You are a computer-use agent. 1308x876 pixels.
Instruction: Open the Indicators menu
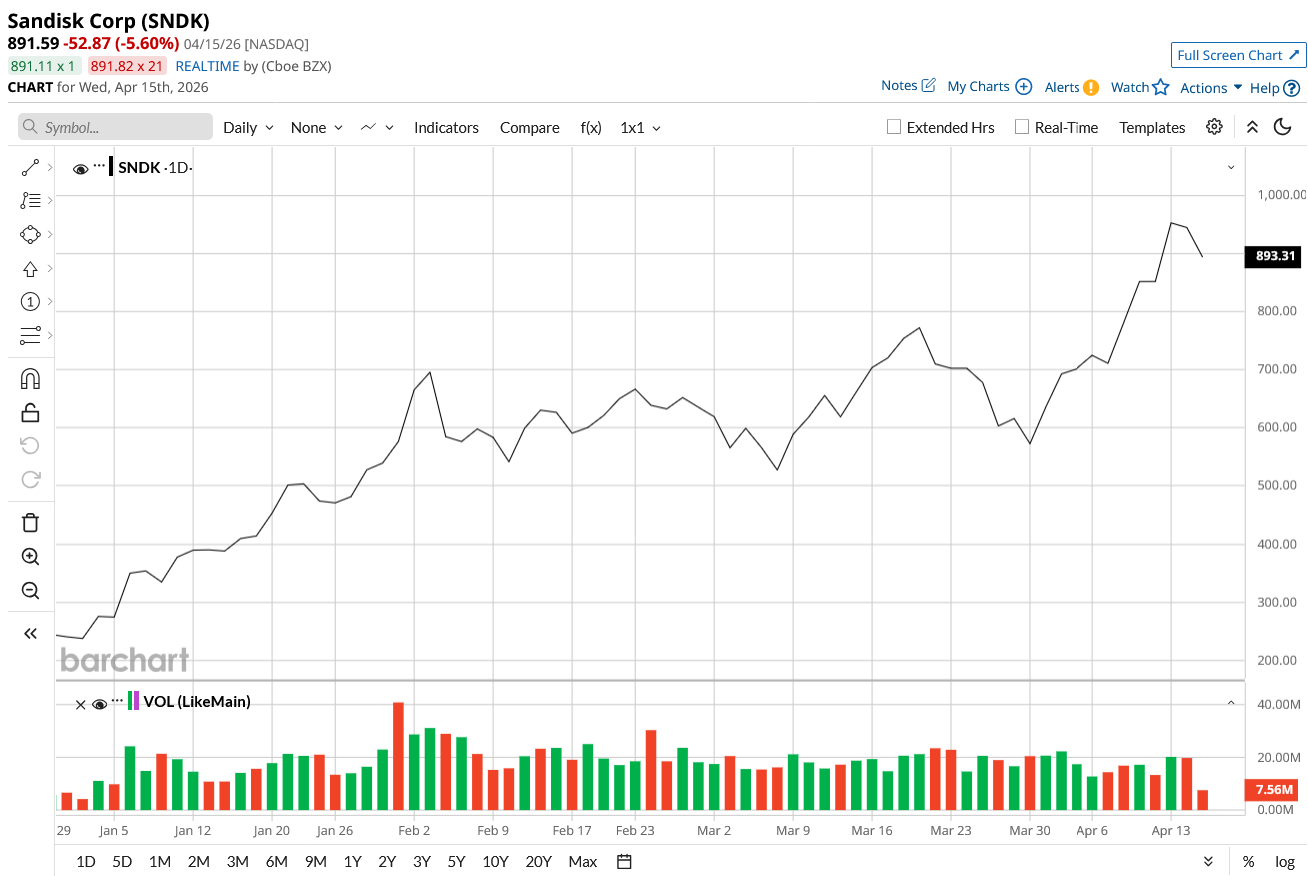coord(446,128)
